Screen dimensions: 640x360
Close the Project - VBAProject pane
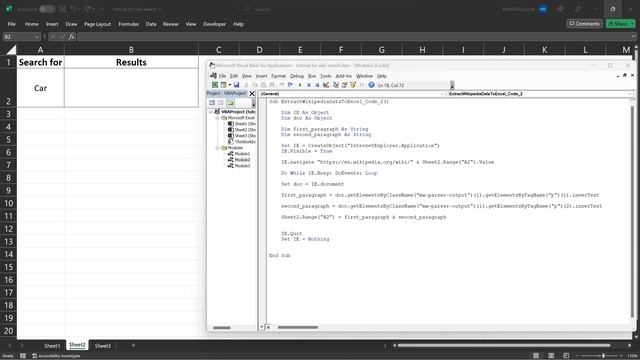(x=252, y=93)
